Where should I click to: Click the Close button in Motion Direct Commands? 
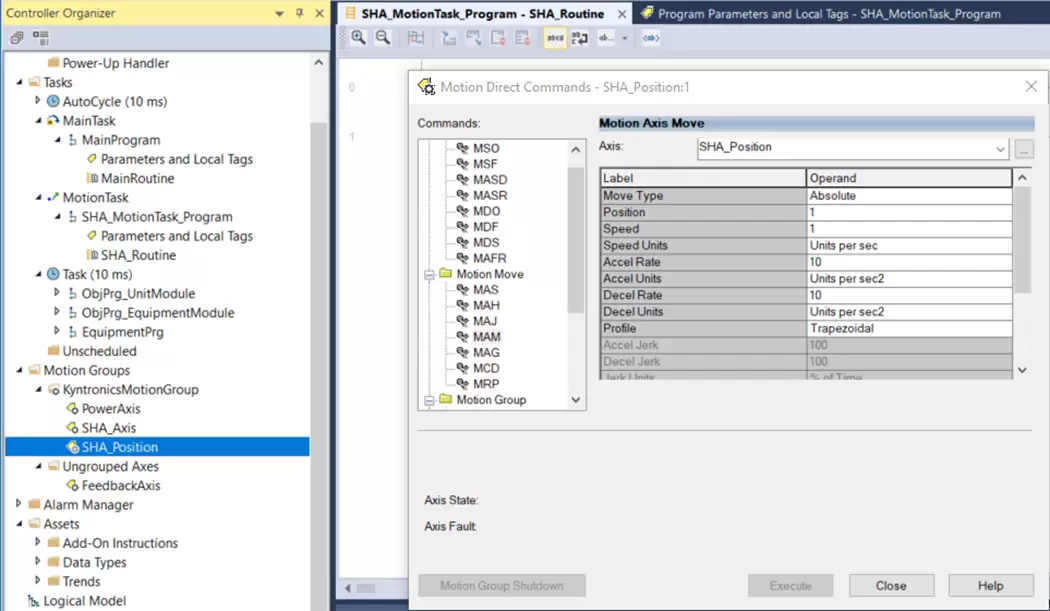(x=891, y=586)
